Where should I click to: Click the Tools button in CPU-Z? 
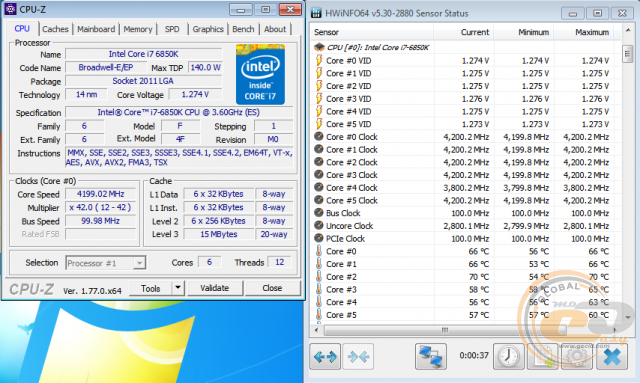click(x=151, y=288)
